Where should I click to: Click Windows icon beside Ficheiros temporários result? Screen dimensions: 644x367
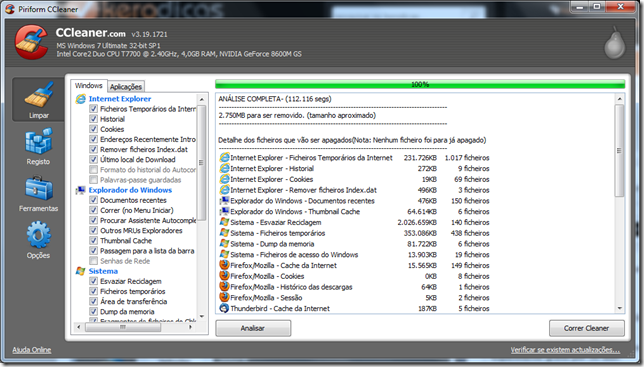224,233
